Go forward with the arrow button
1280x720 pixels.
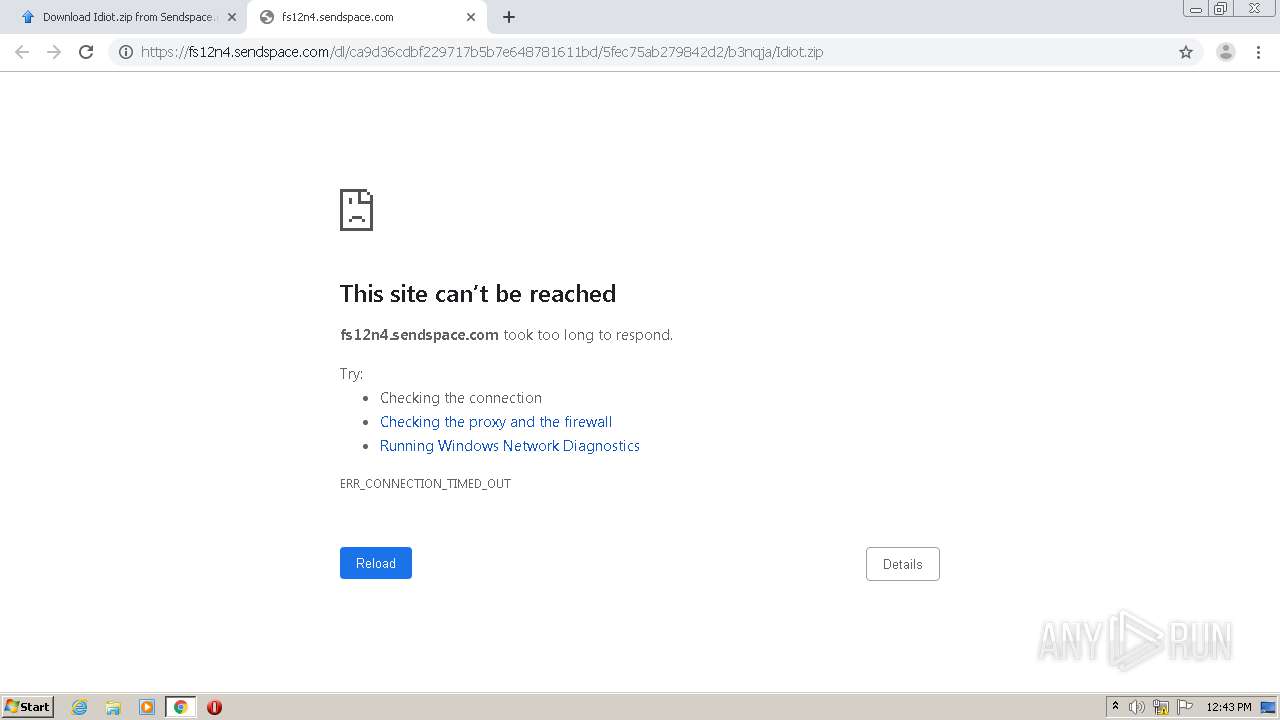coord(54,52)
